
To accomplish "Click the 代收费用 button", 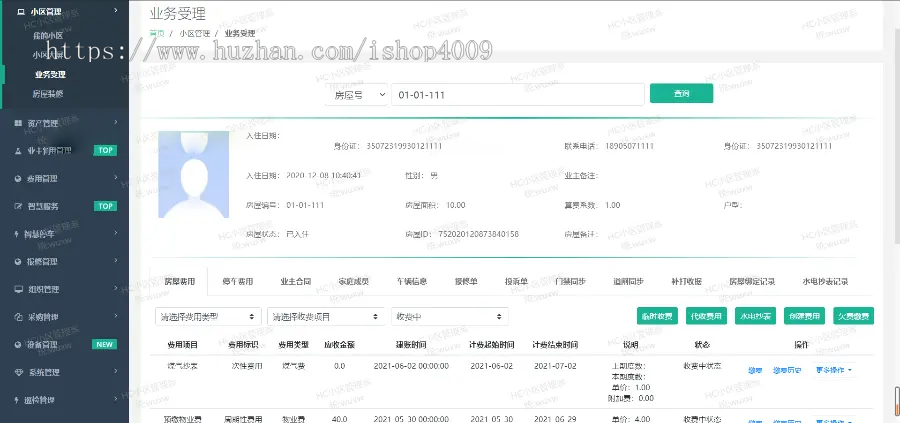I will [x=706, y=316].
